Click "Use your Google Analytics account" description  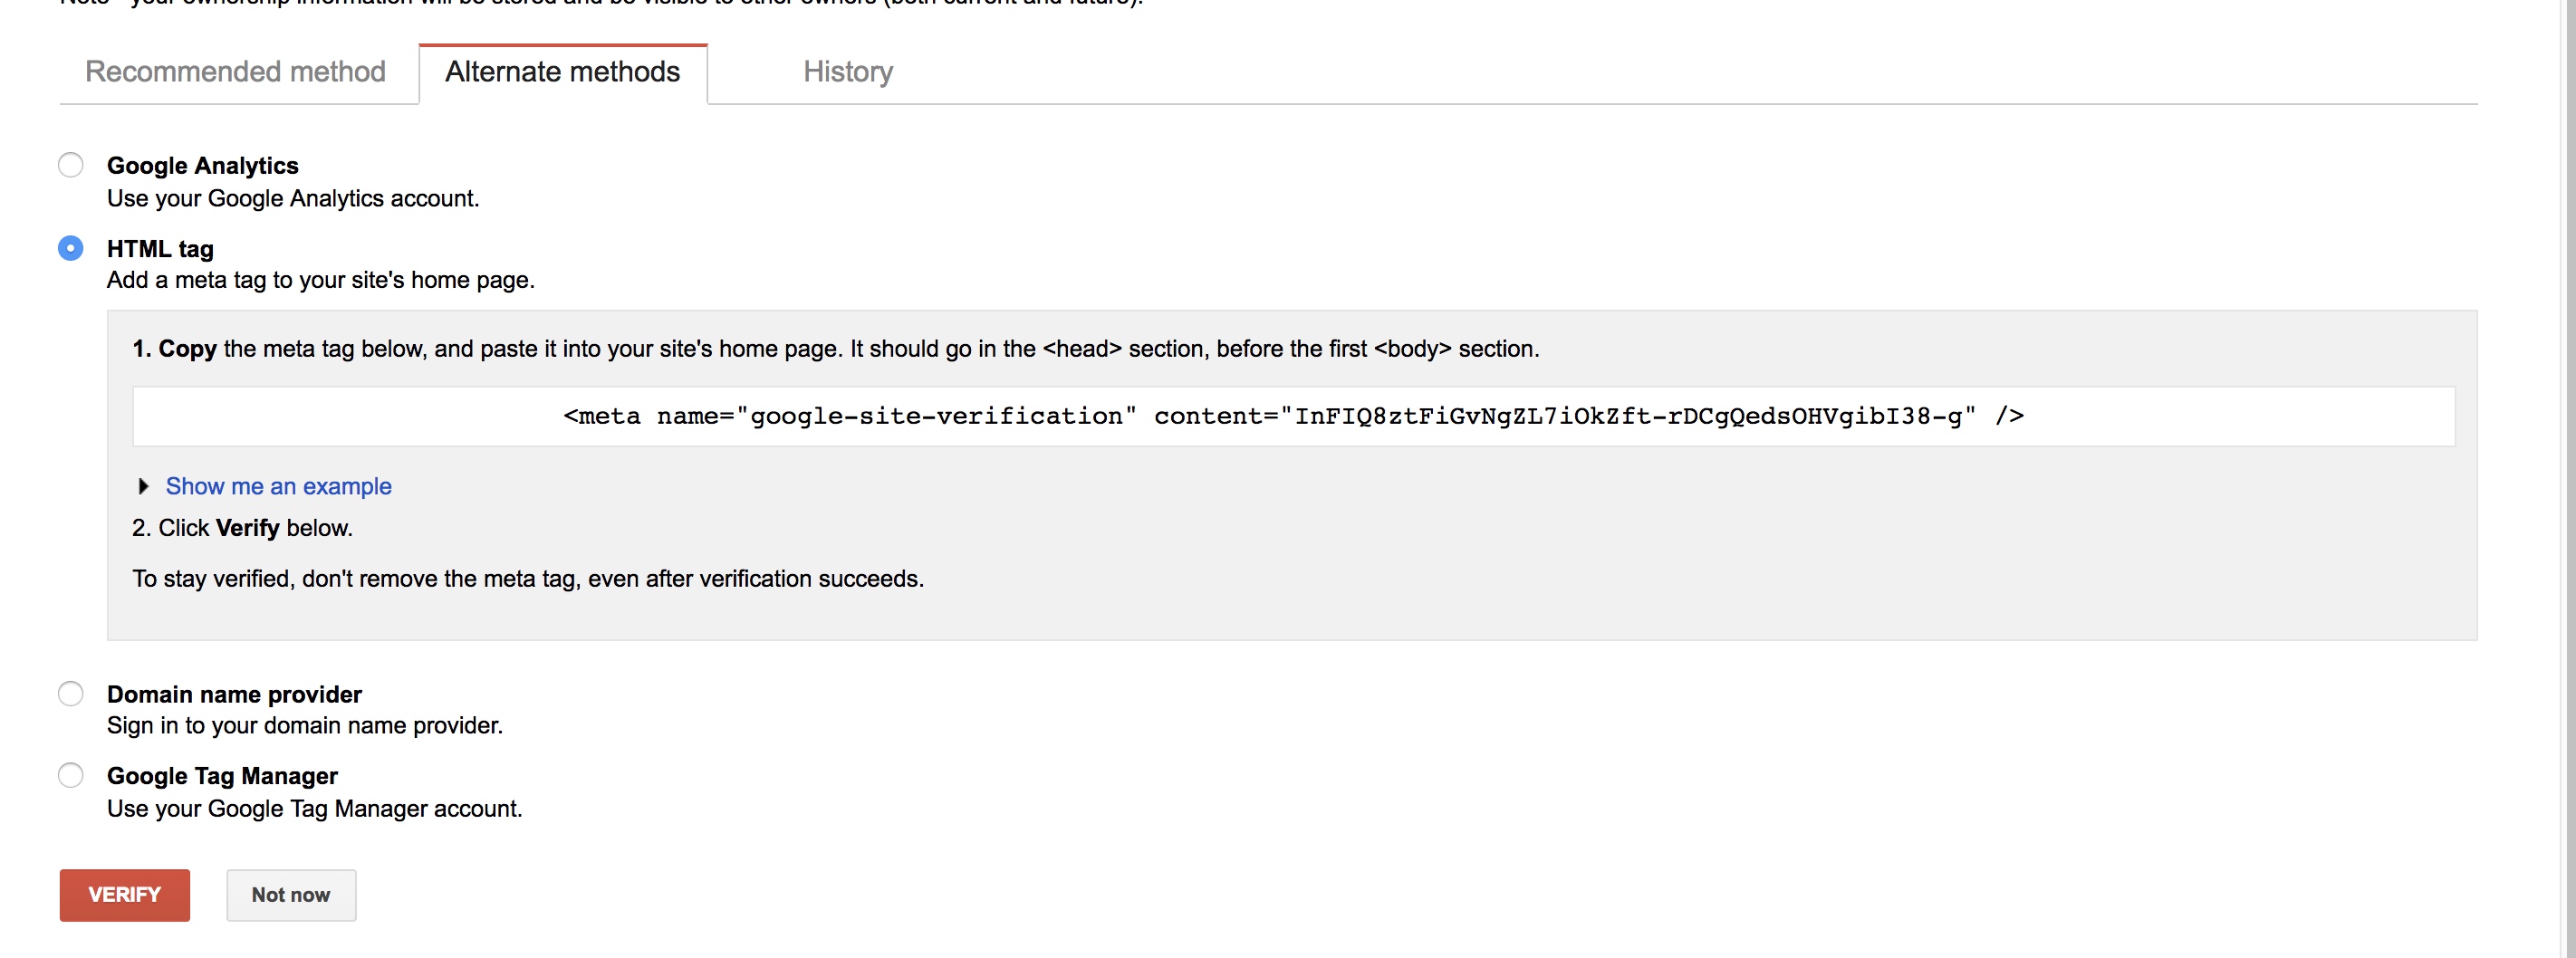(x=292, y=198)
